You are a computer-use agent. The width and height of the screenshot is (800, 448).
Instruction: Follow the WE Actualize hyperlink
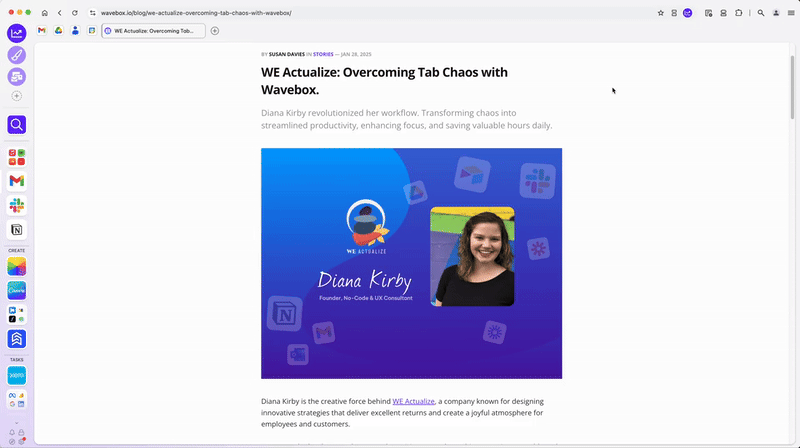click(413, 401)
